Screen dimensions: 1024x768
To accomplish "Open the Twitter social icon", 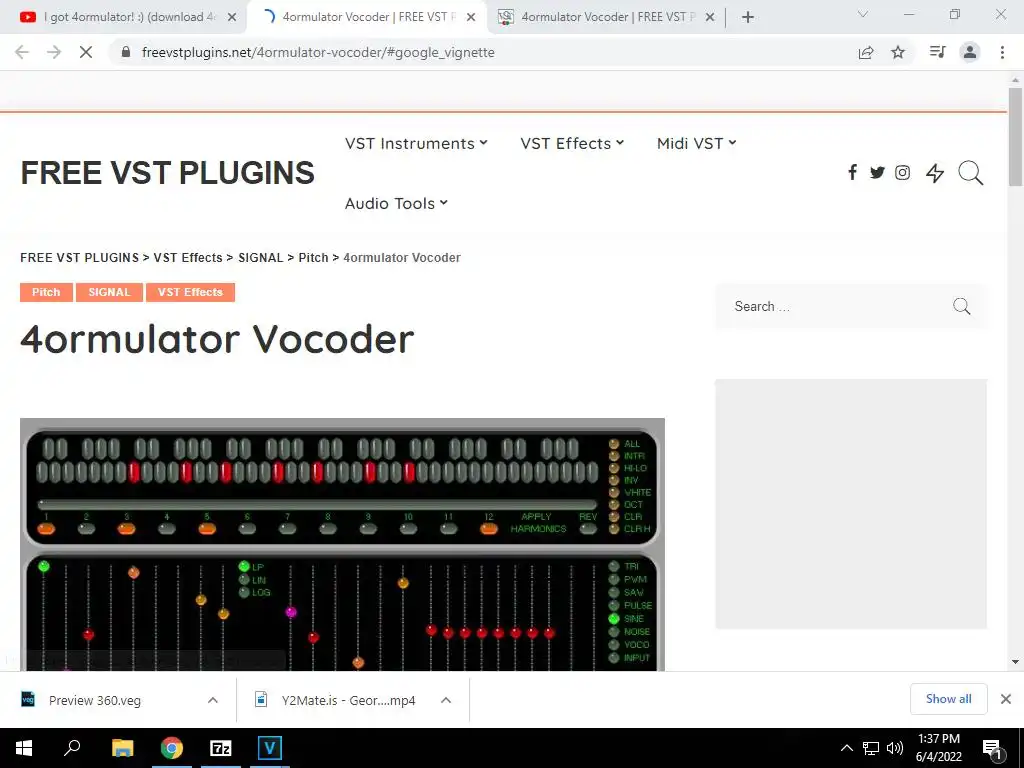I will (877, 172).
